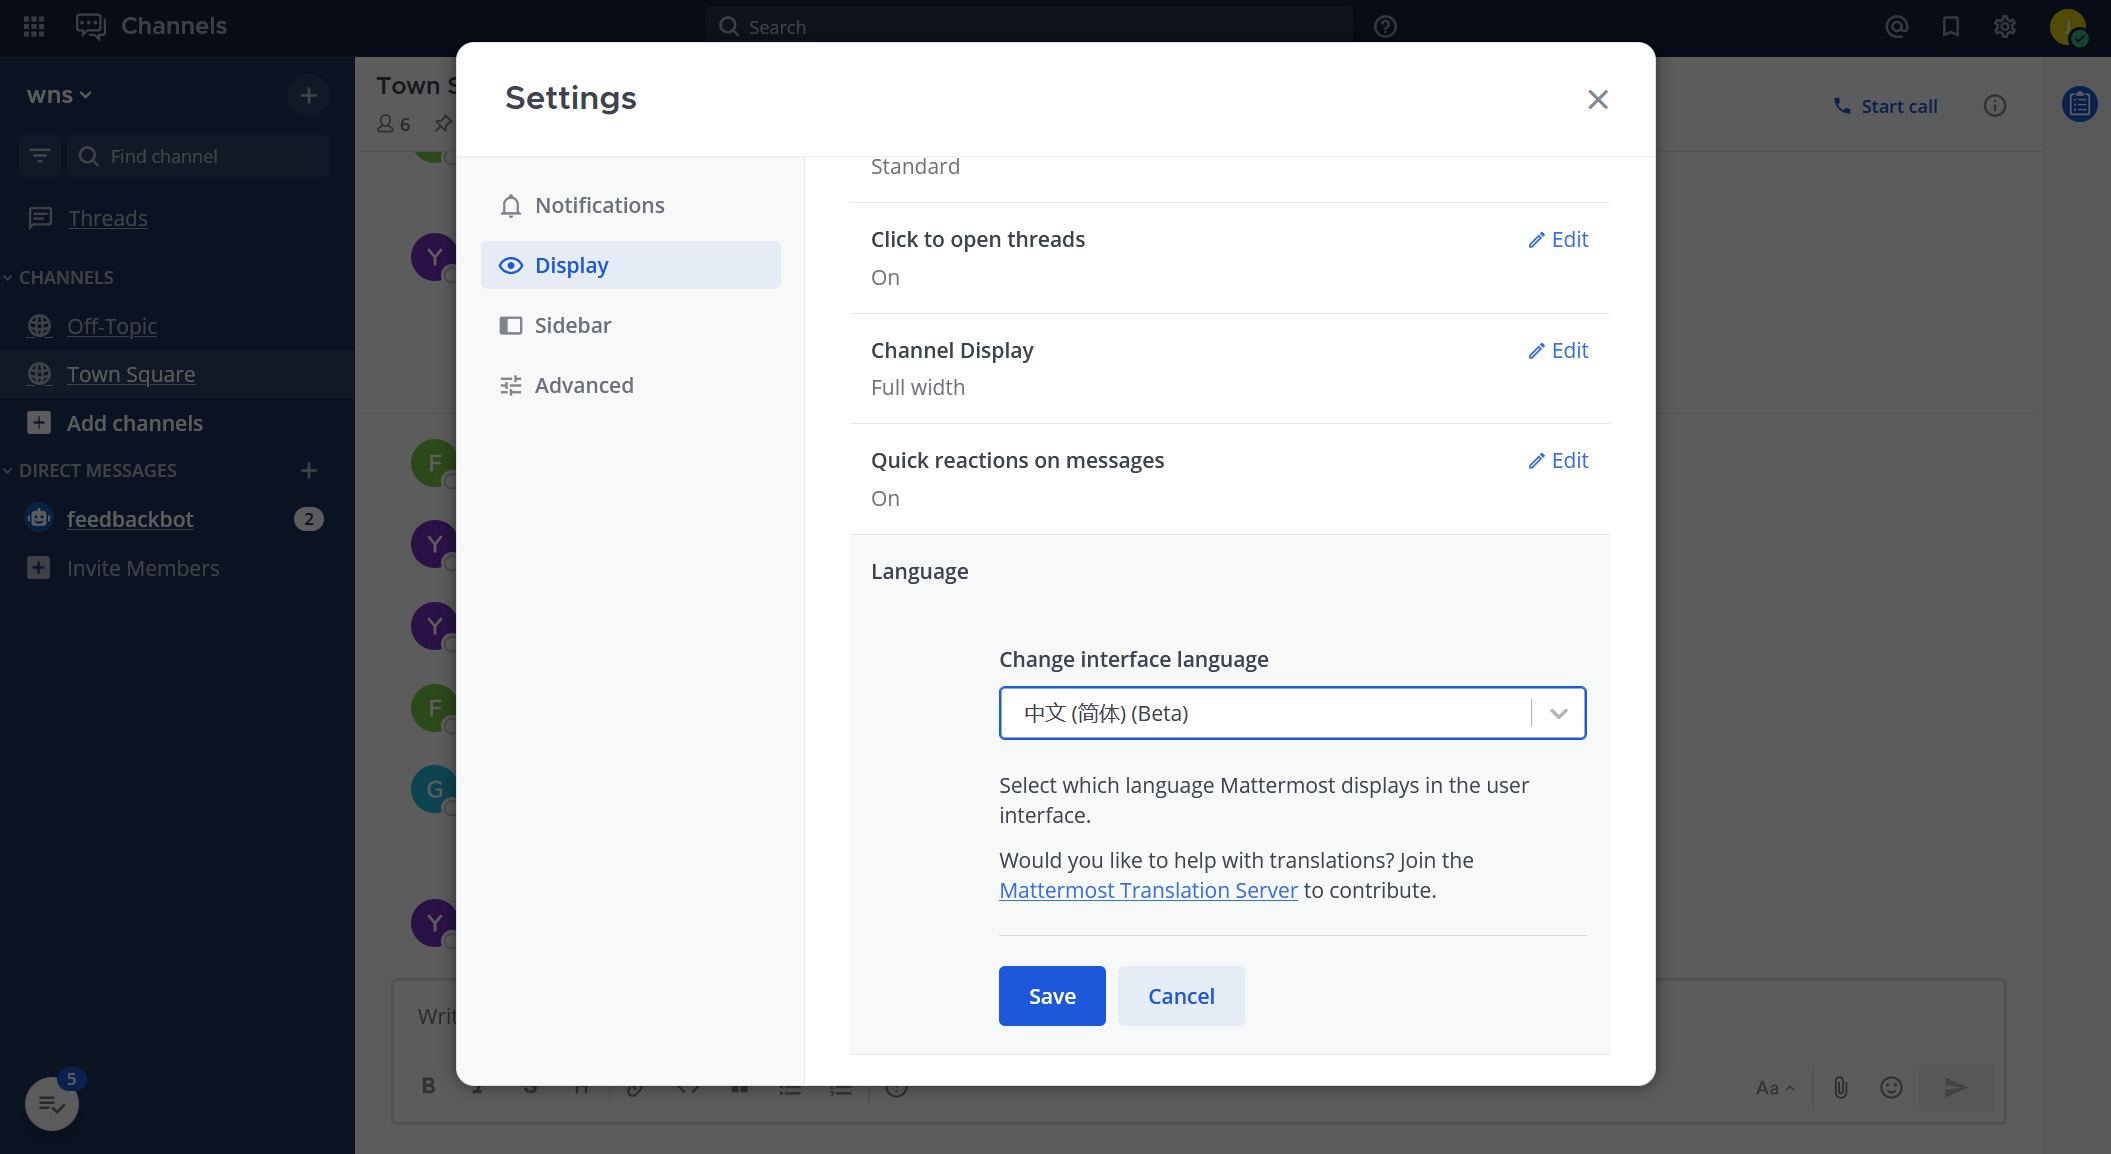Screen dimensions: 2111x1154
Task: Click the attachment paperclip icon
Action: point(1840,1087)
